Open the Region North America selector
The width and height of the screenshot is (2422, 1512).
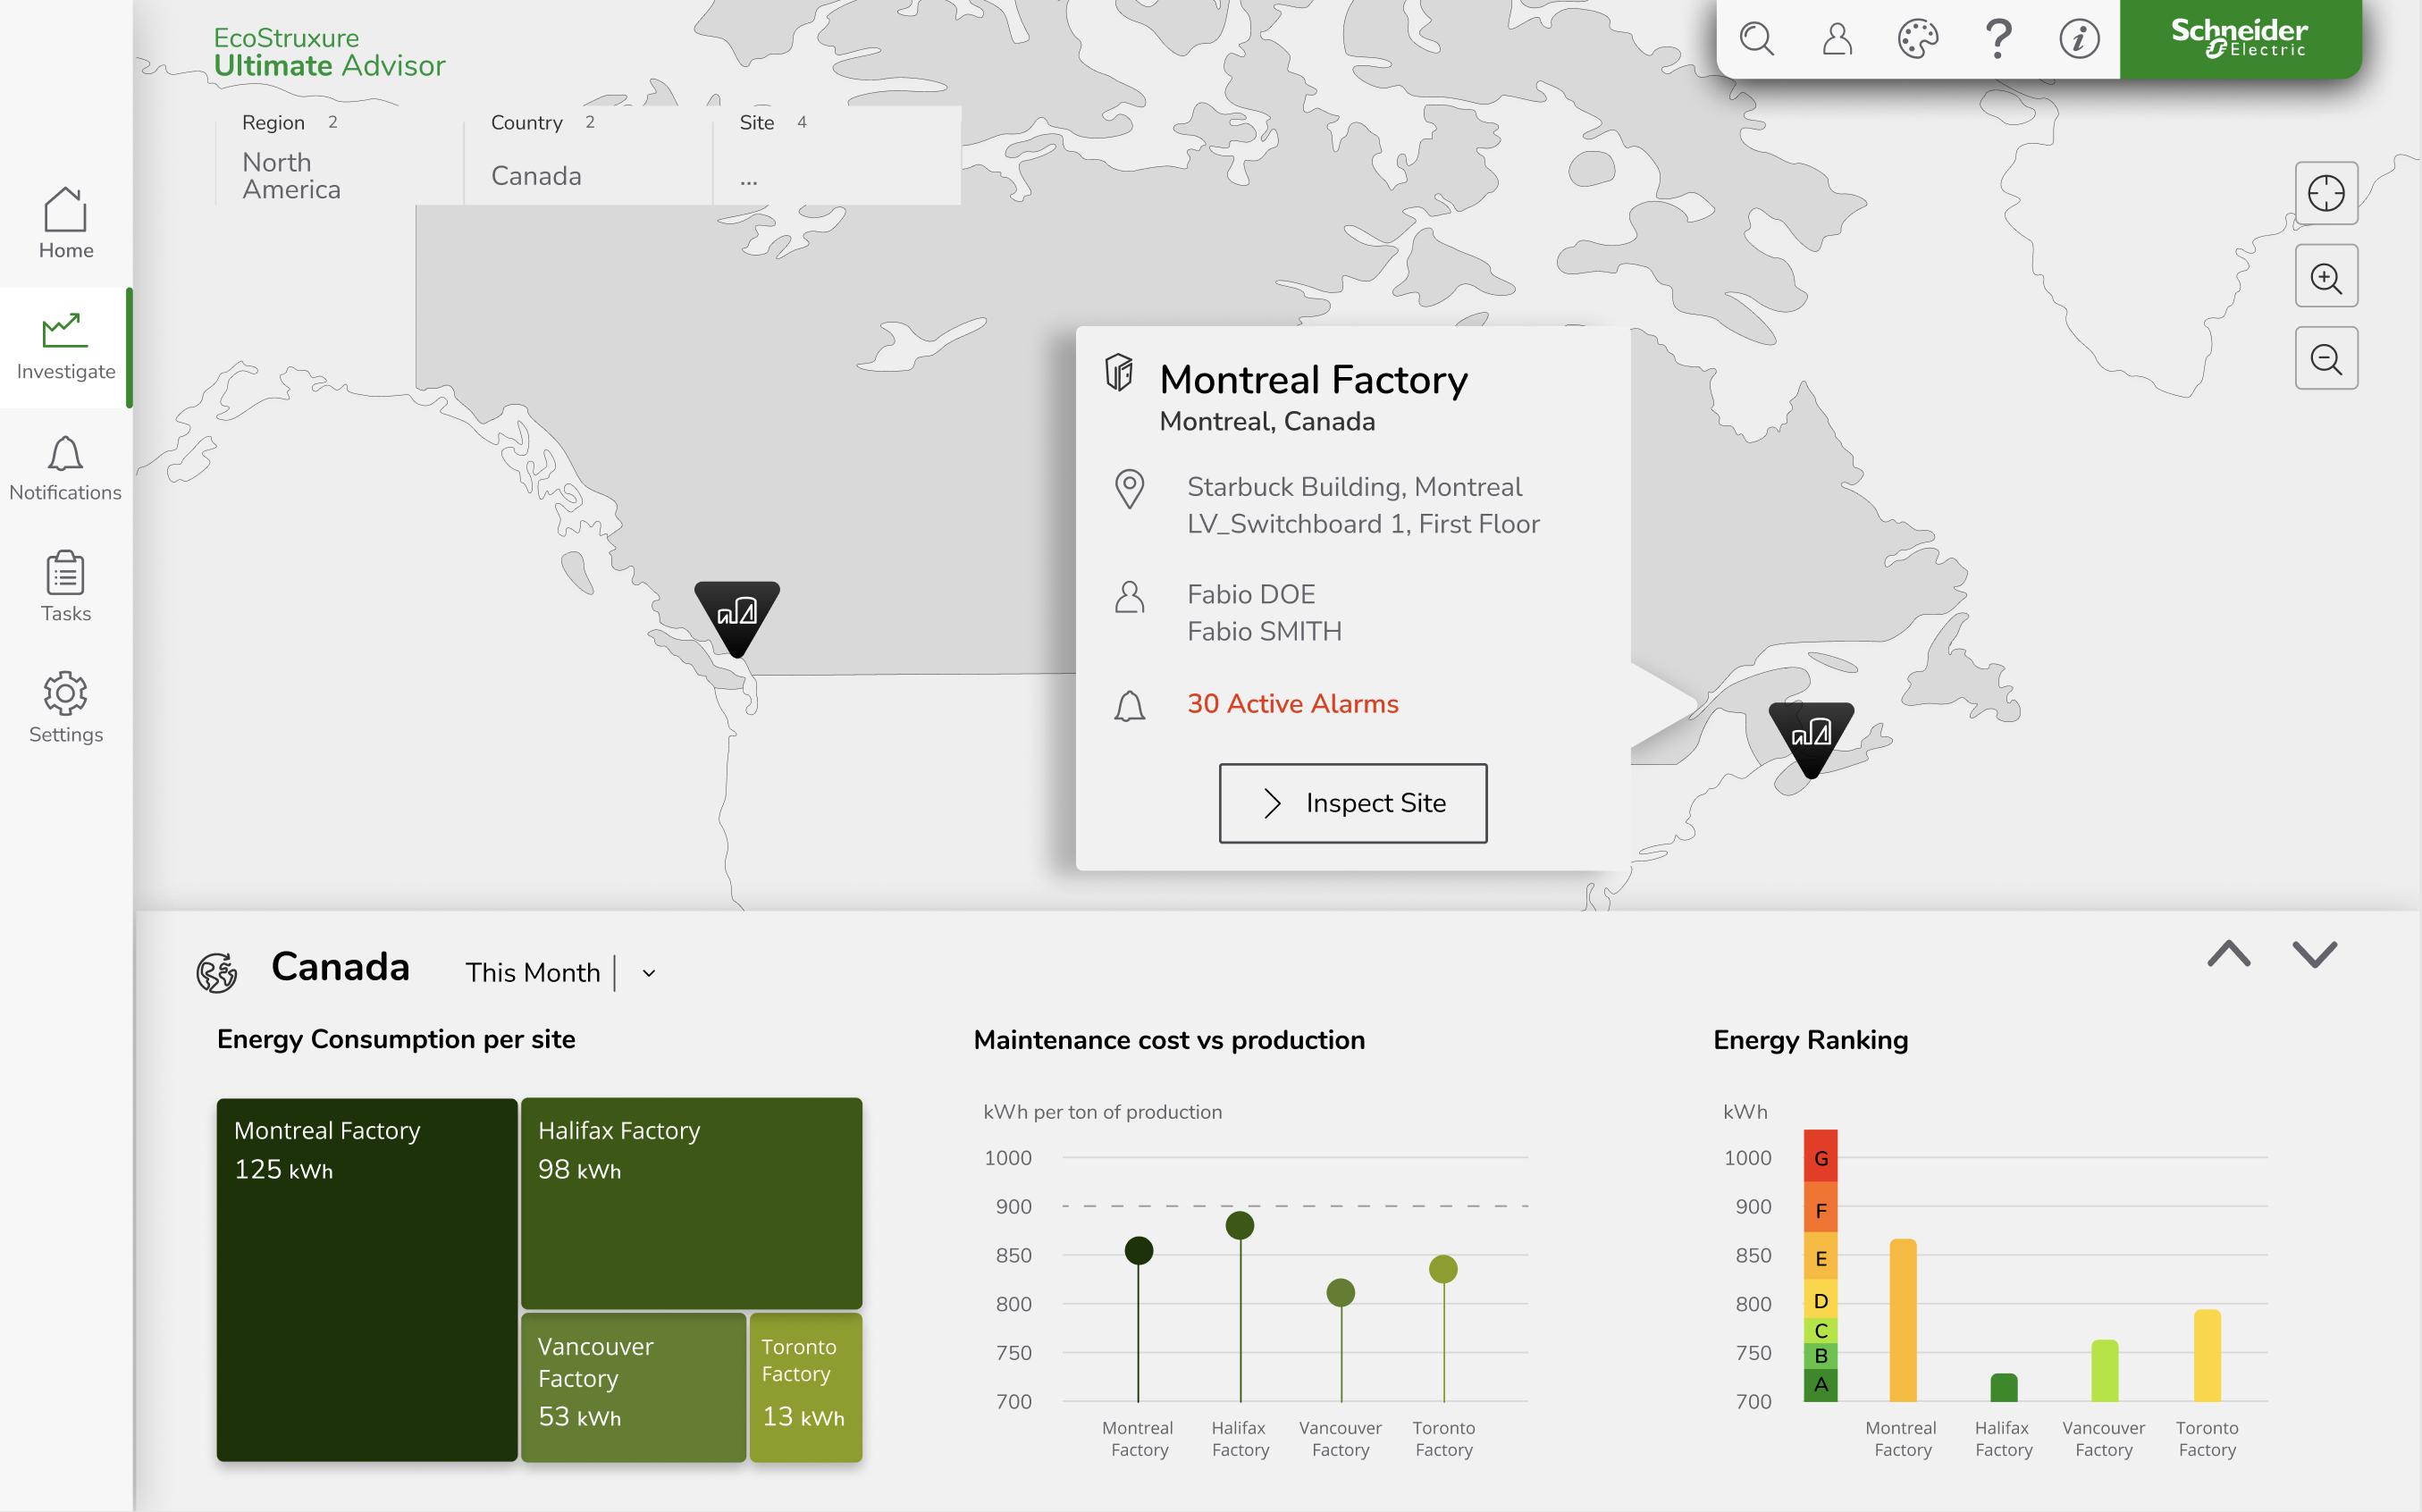339,156
